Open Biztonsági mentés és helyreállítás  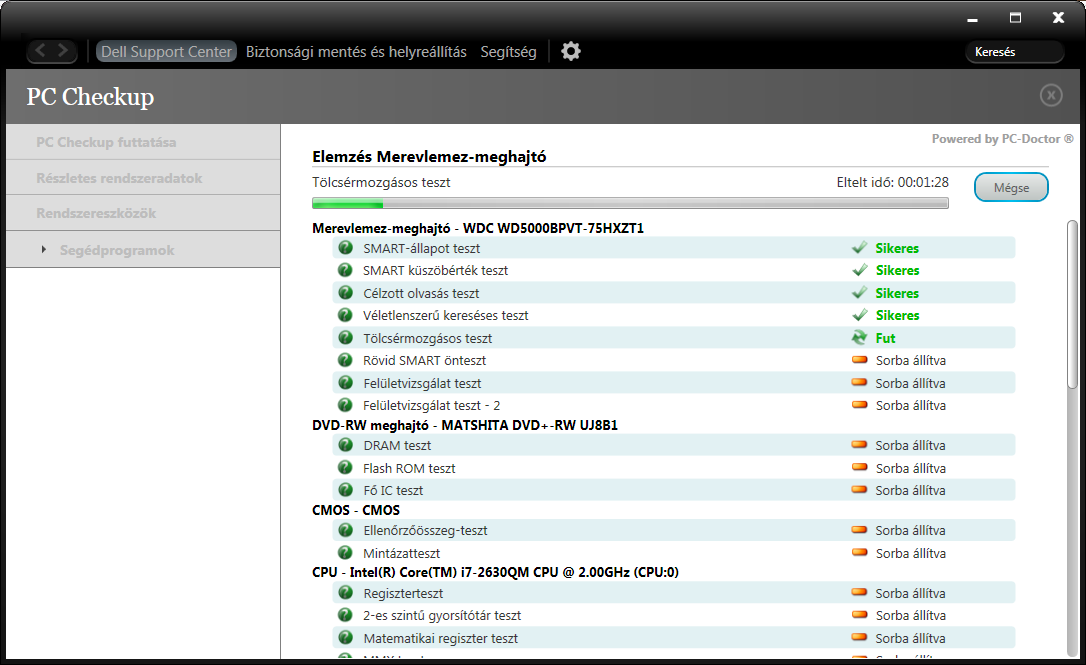click(356, 52)
